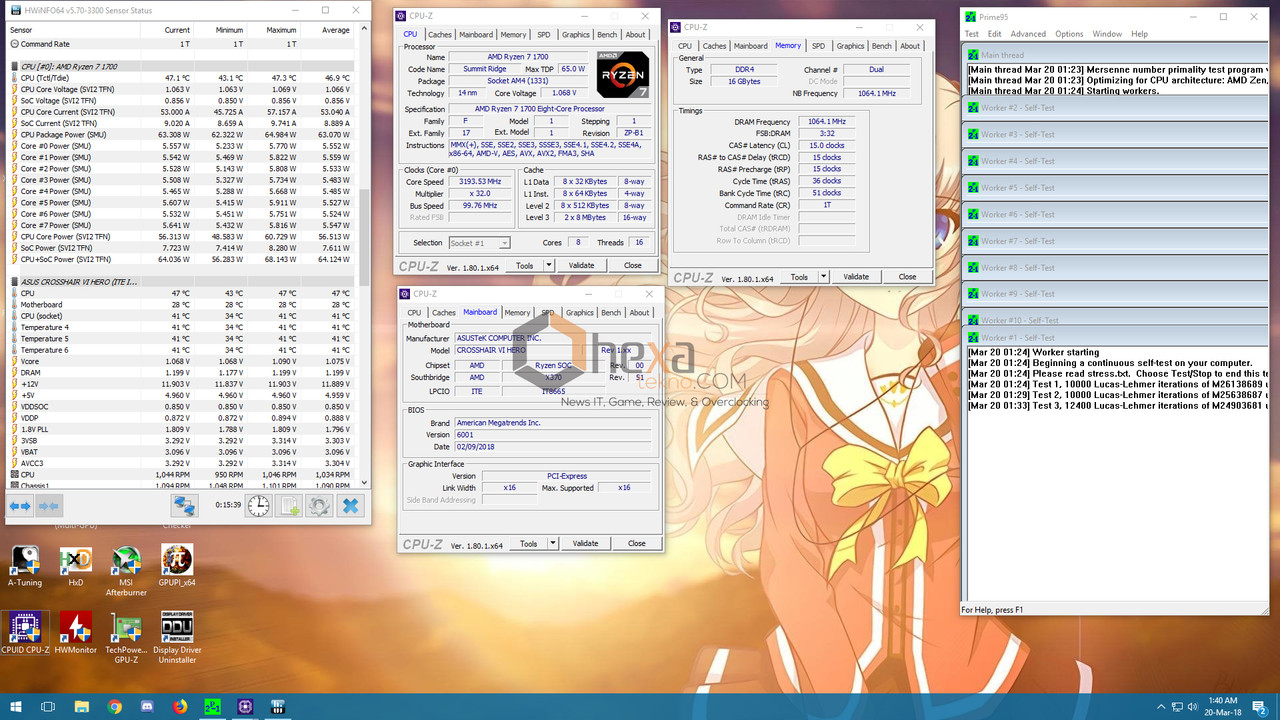This screenshot has width=1280, height=720.
Task: Switch to HWiNFO via taskbar icon
Action: tap(279, 706)
